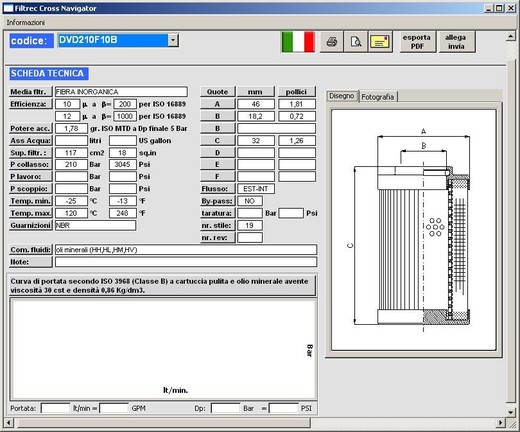This screenshot has width=520, height=432.
Task: Click the GPM flow input field
Action: pyautogui.click(x=114, y=408)
